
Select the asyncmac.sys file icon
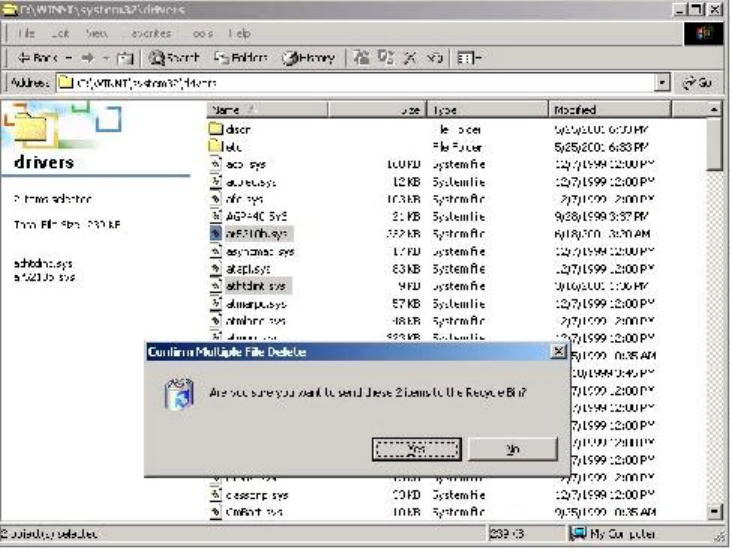[x=215, y=251]
